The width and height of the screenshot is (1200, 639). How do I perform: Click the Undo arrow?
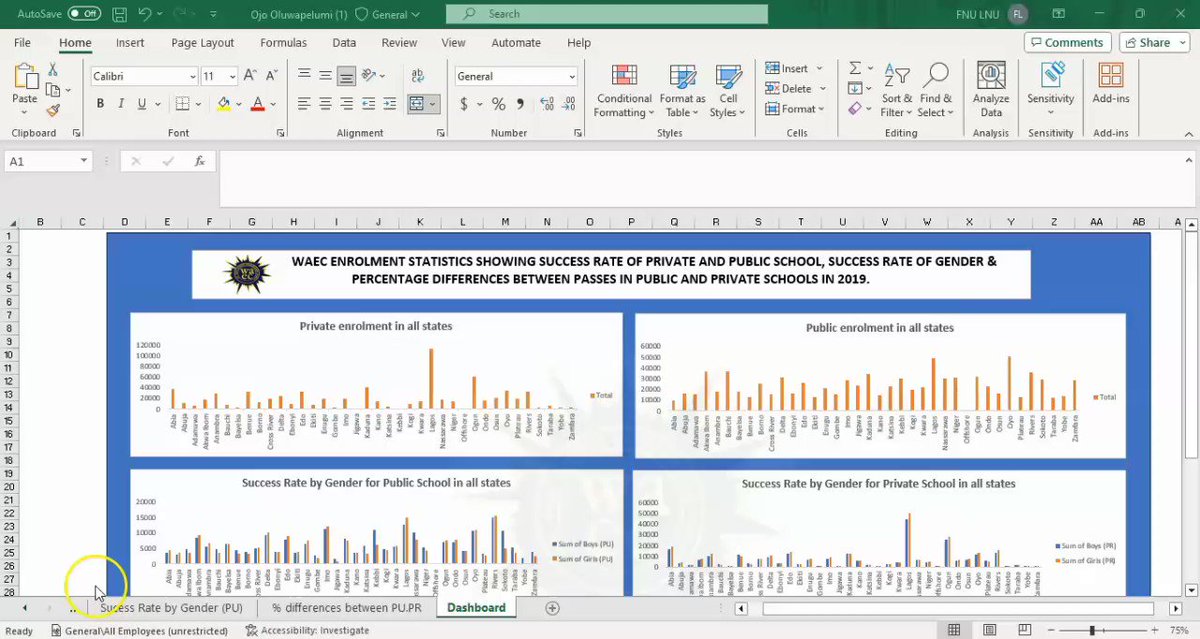(x=145, y=14)
